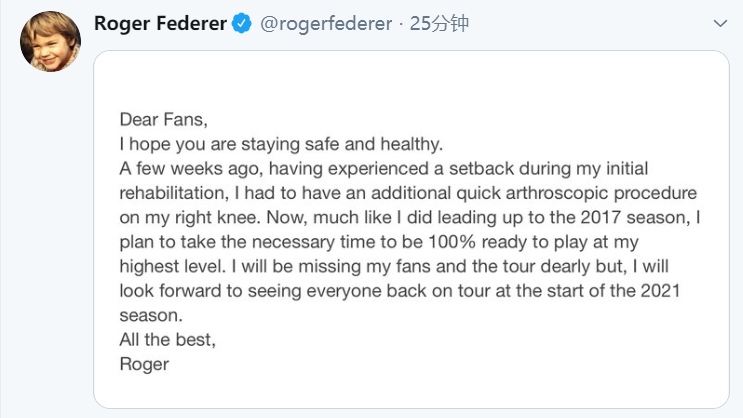
Task: Click the "2021" year in letter
Action: [661, 291]
